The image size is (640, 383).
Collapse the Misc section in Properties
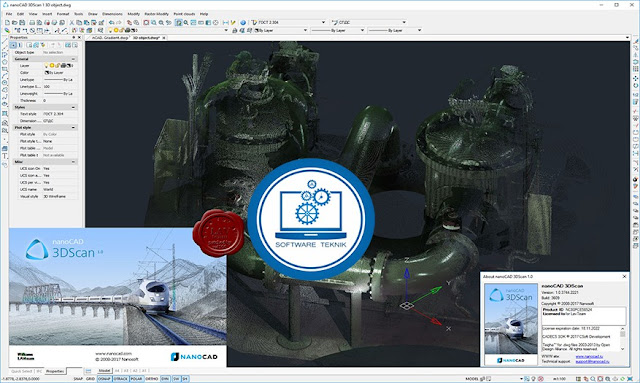point(73,162)
